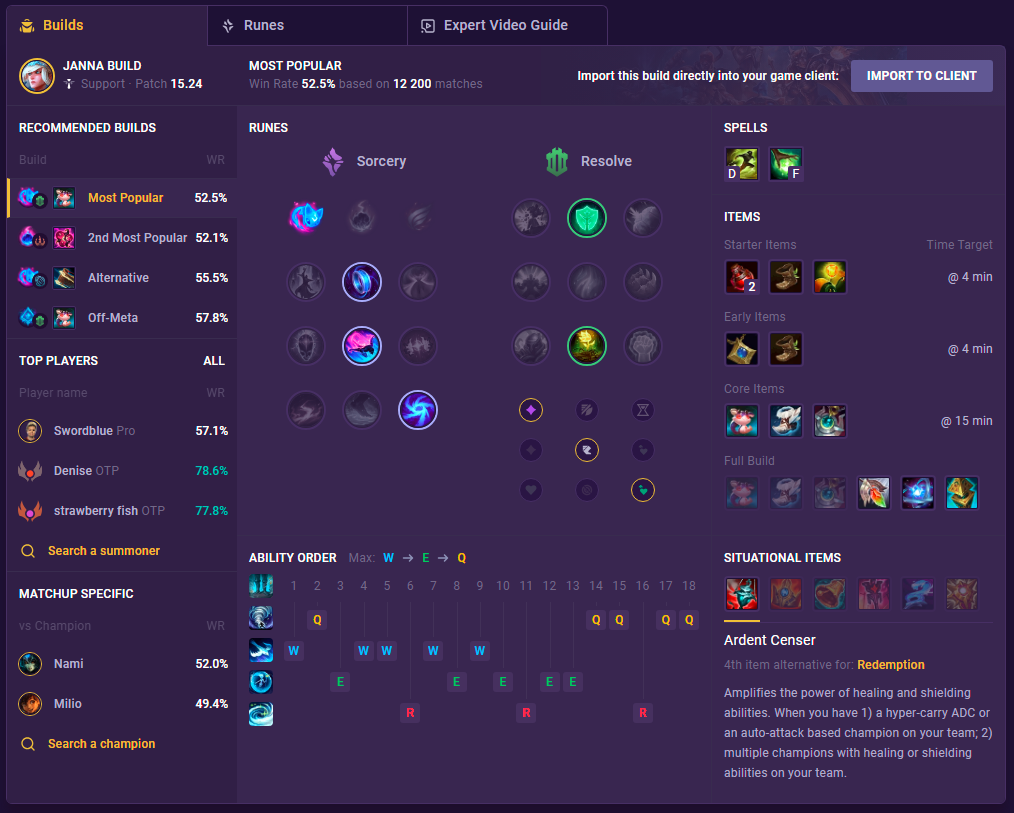Select the 2nd Most Popular build

(x=122, y=238)
